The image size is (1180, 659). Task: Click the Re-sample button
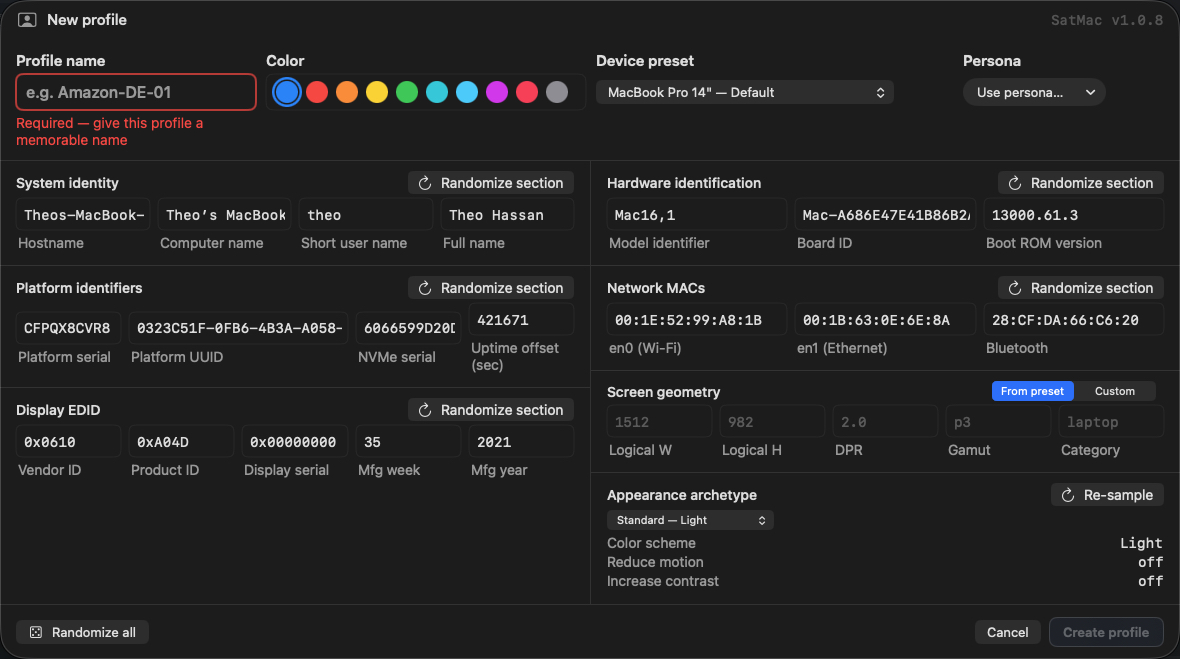pyautogui.click(x=1107, y=495)
